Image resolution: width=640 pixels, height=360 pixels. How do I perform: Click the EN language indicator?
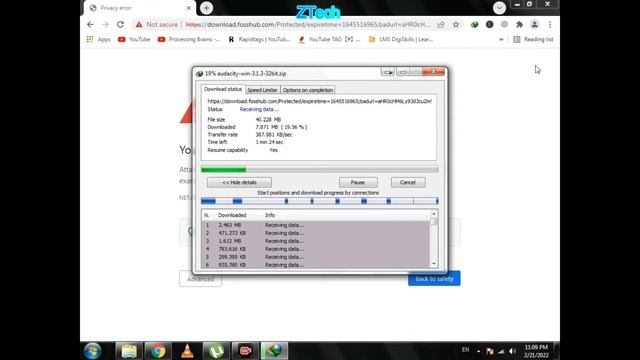465,350
